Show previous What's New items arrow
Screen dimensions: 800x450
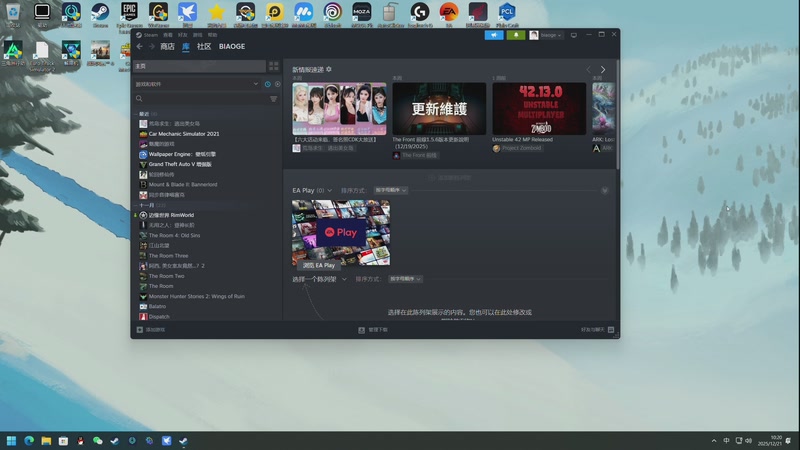pos(588,69)
